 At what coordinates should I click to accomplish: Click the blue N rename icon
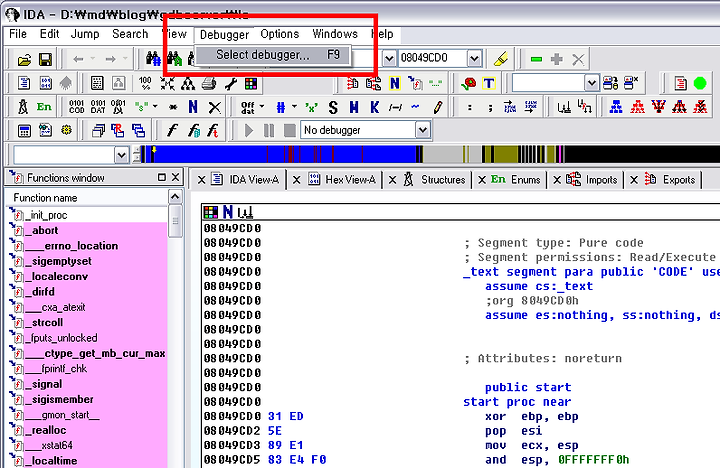tap(193, 107)
